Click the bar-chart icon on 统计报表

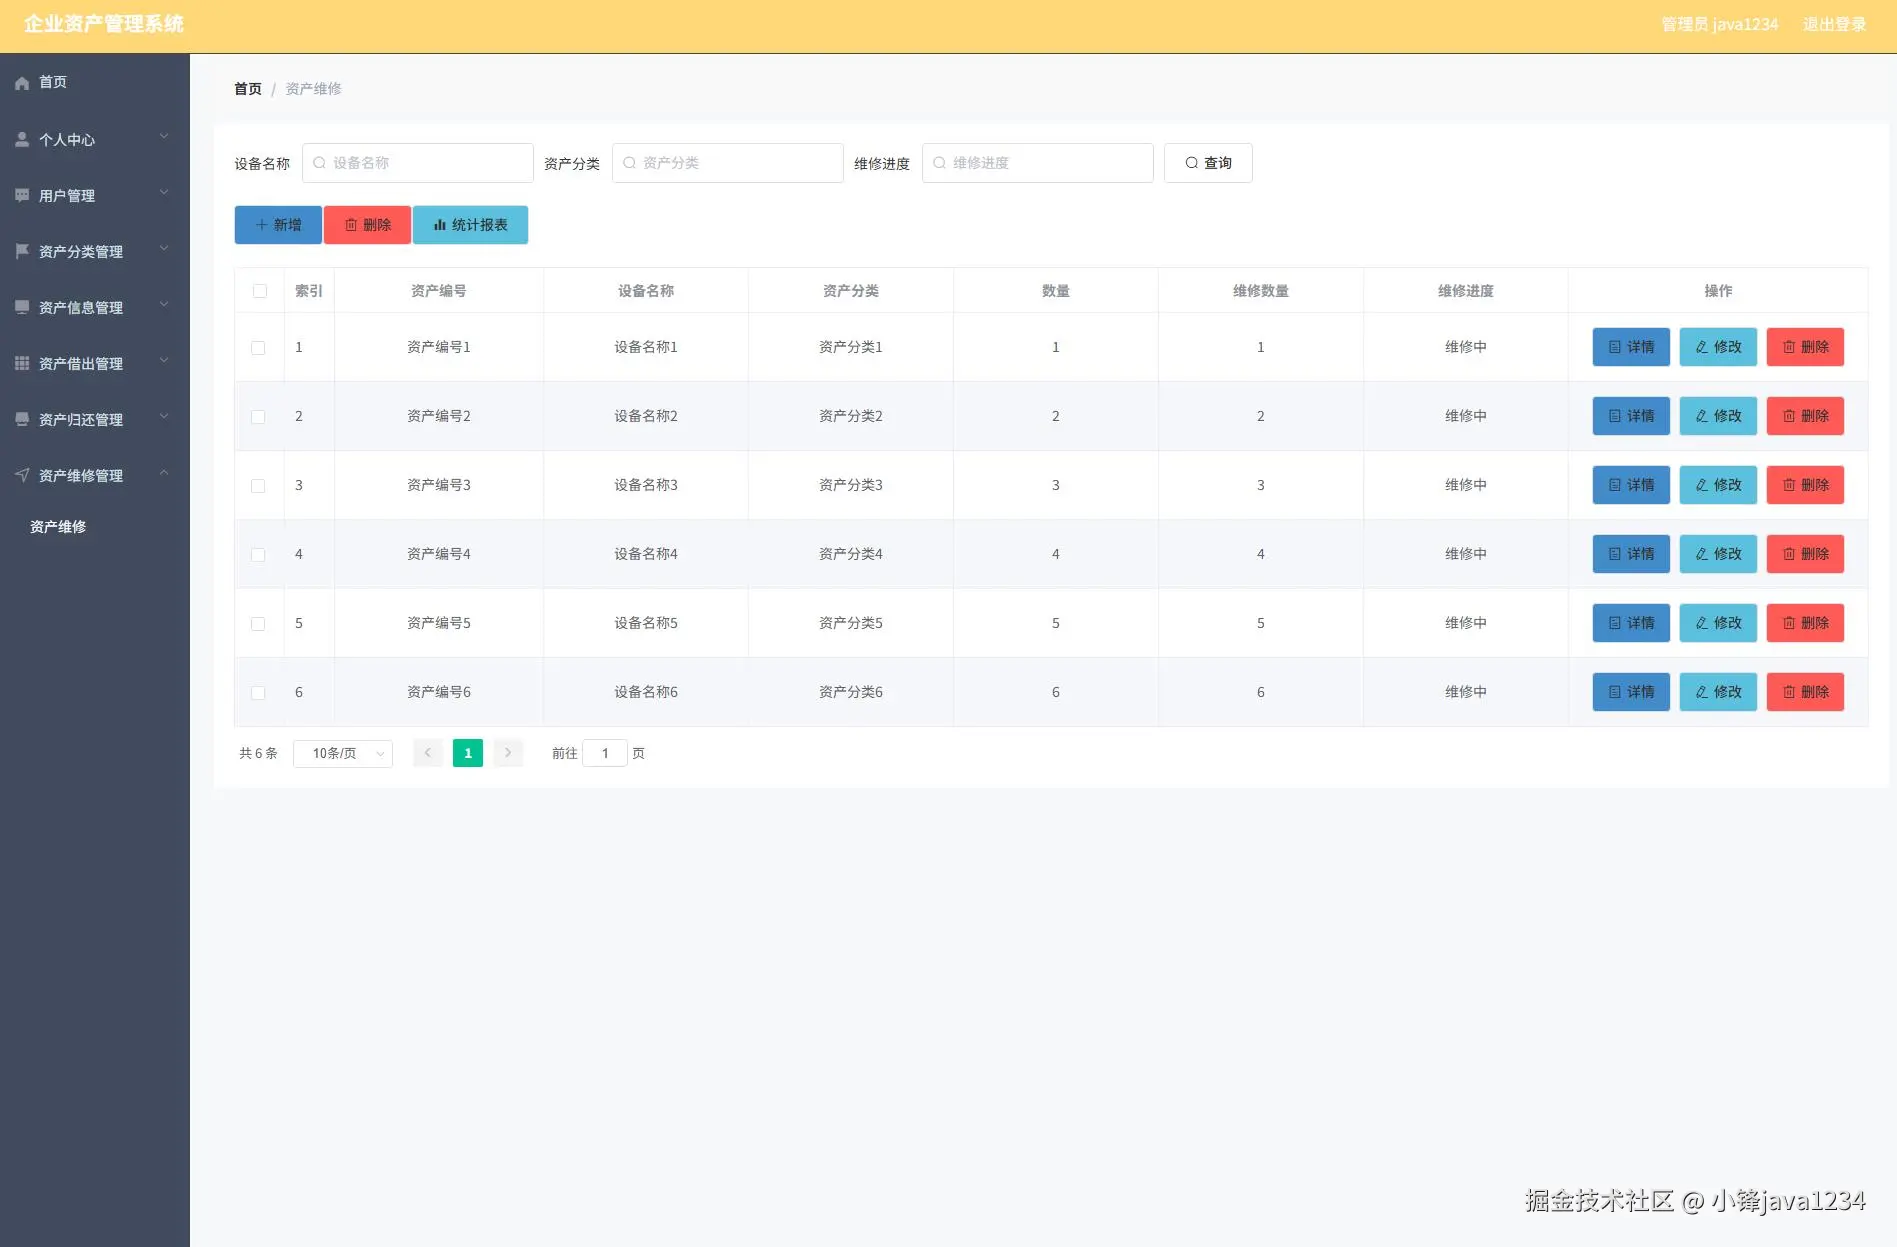tap(440, 225)
